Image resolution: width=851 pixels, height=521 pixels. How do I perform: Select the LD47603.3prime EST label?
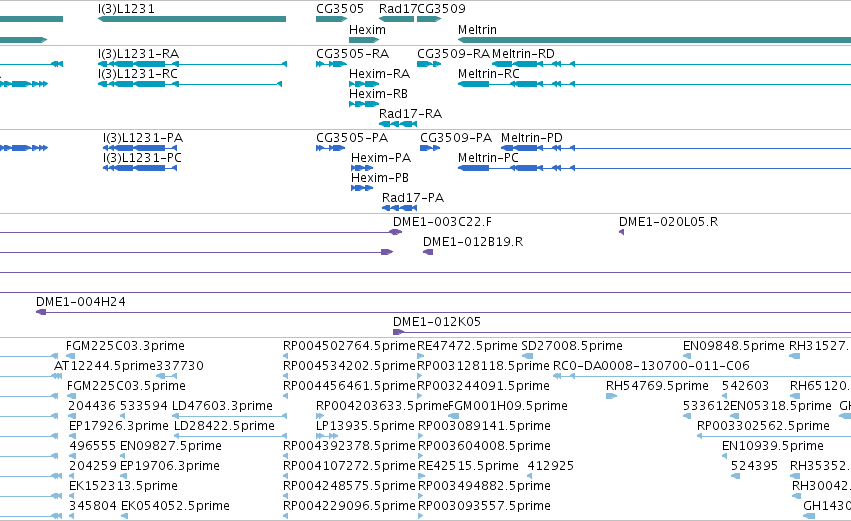[222, 406]
